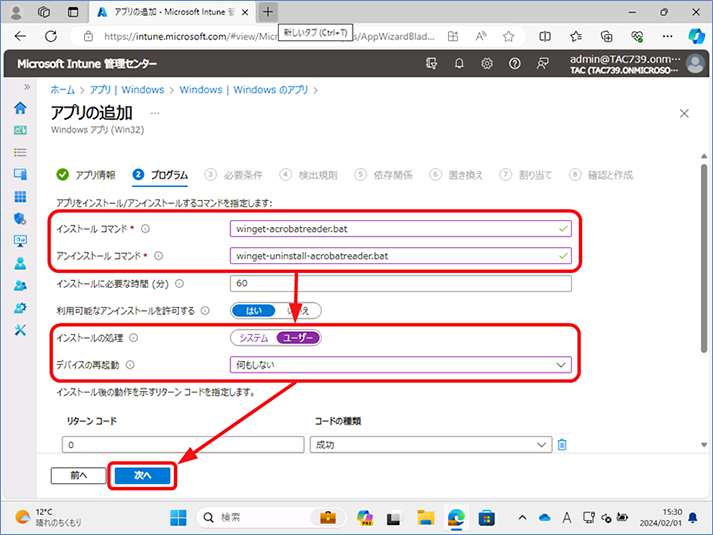
Task: Click the 60 minutes install time field
Action: 401,283
